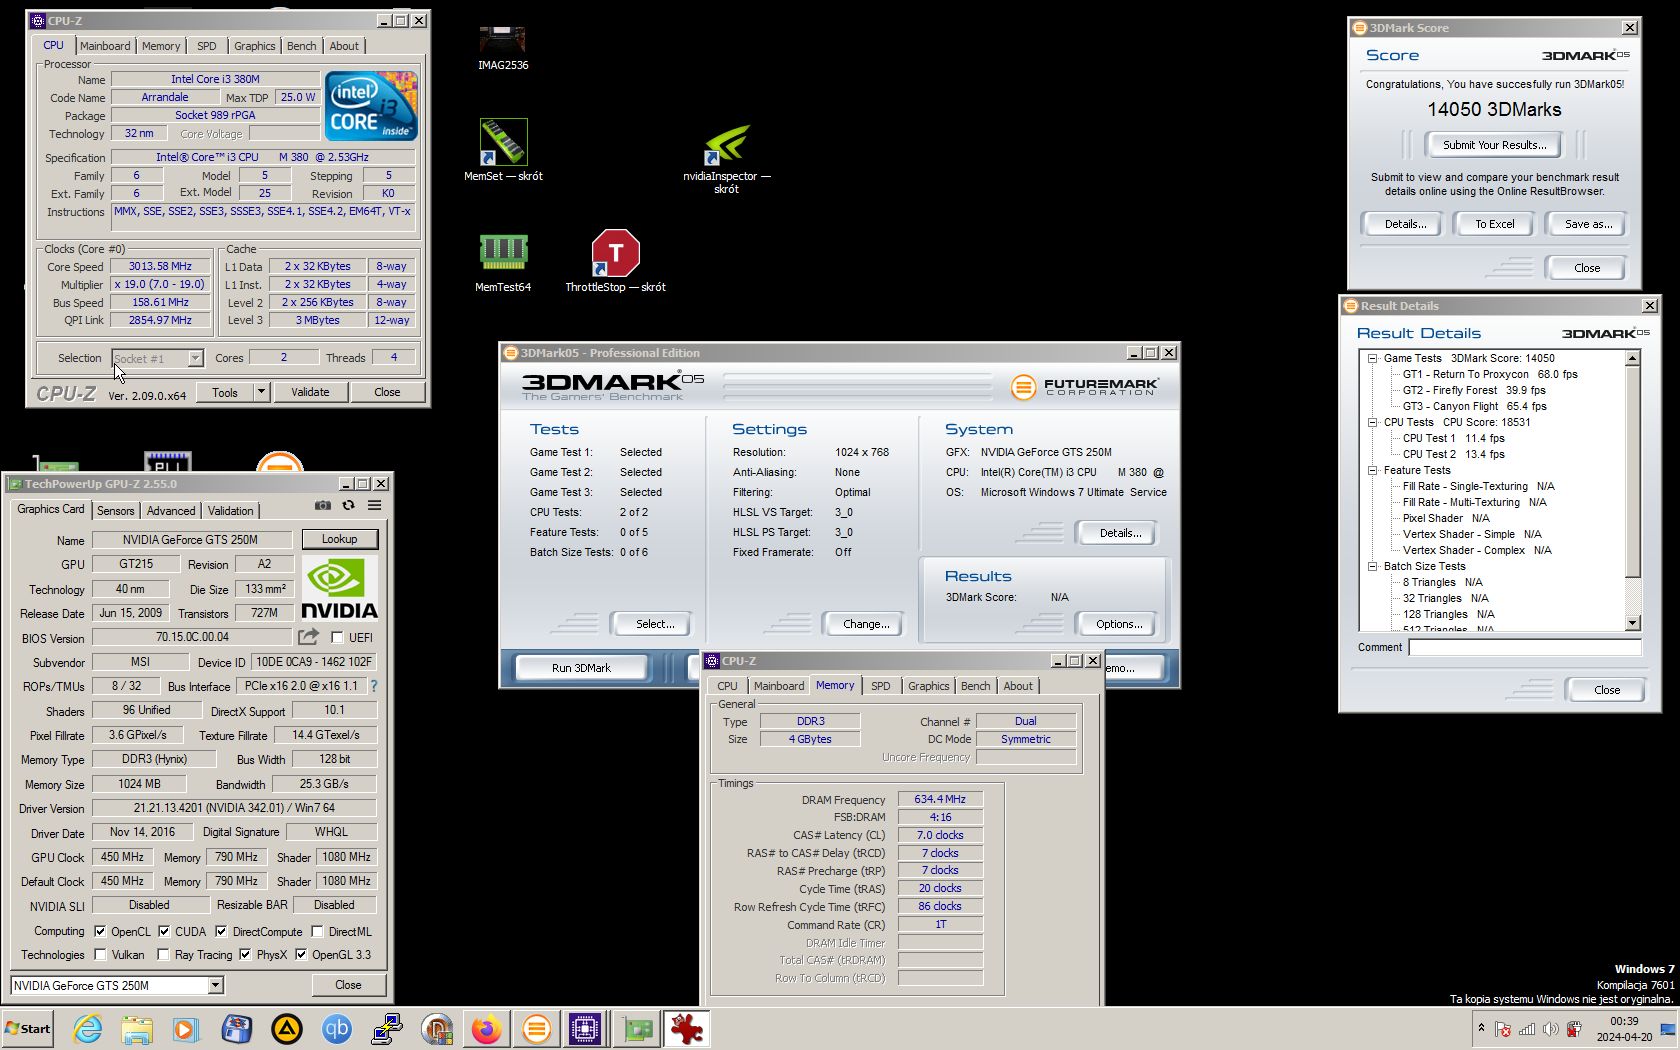Open IMAG2536 desktop image file

tap(502, 47)
